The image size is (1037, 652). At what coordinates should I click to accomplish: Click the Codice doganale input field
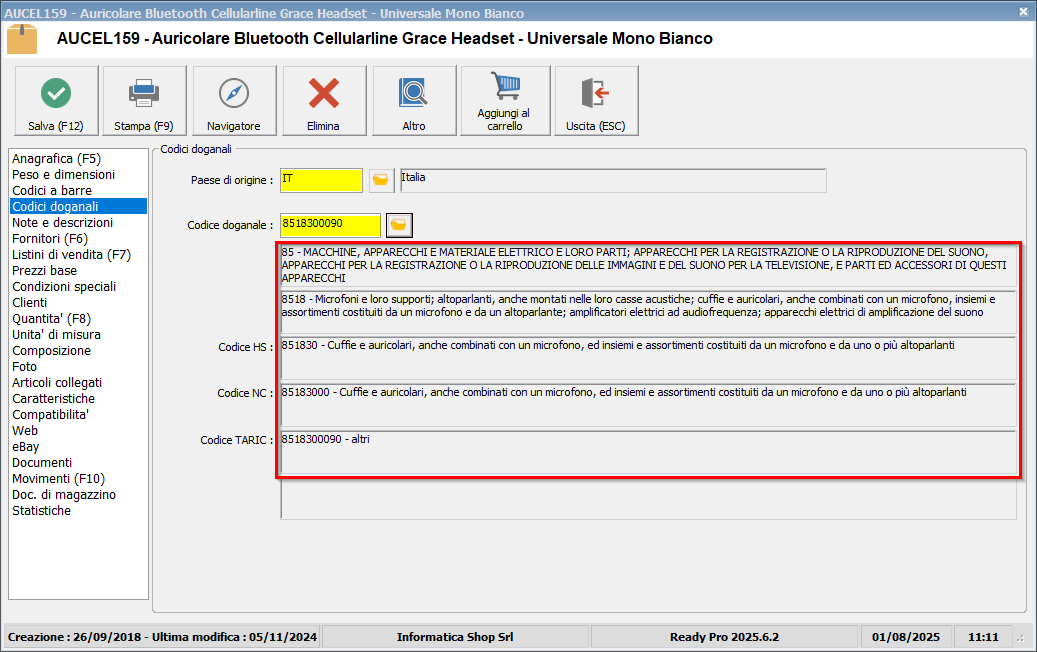pyautogui.click(x=330, y=225)
